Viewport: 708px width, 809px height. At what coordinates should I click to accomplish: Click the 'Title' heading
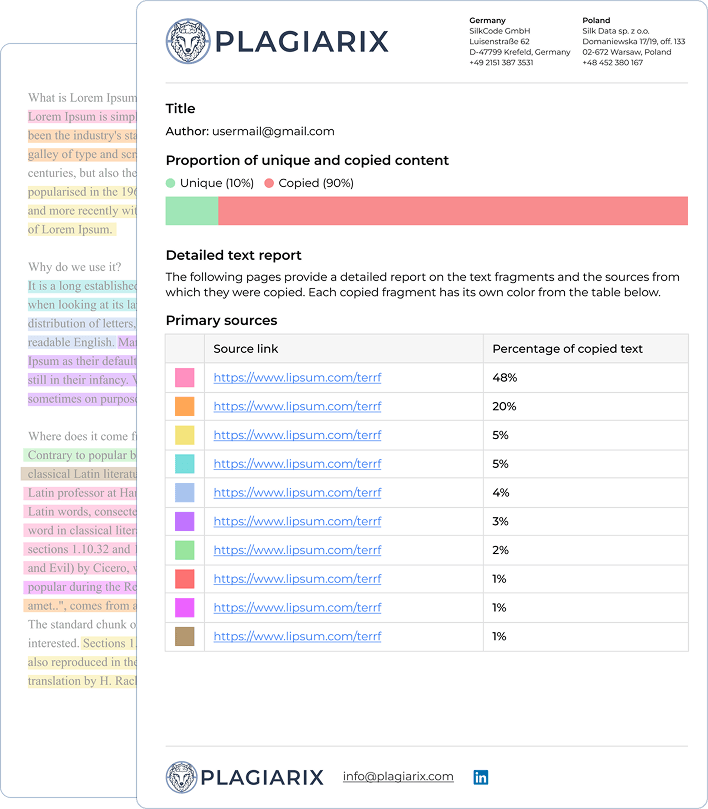(x=180, y=108)
